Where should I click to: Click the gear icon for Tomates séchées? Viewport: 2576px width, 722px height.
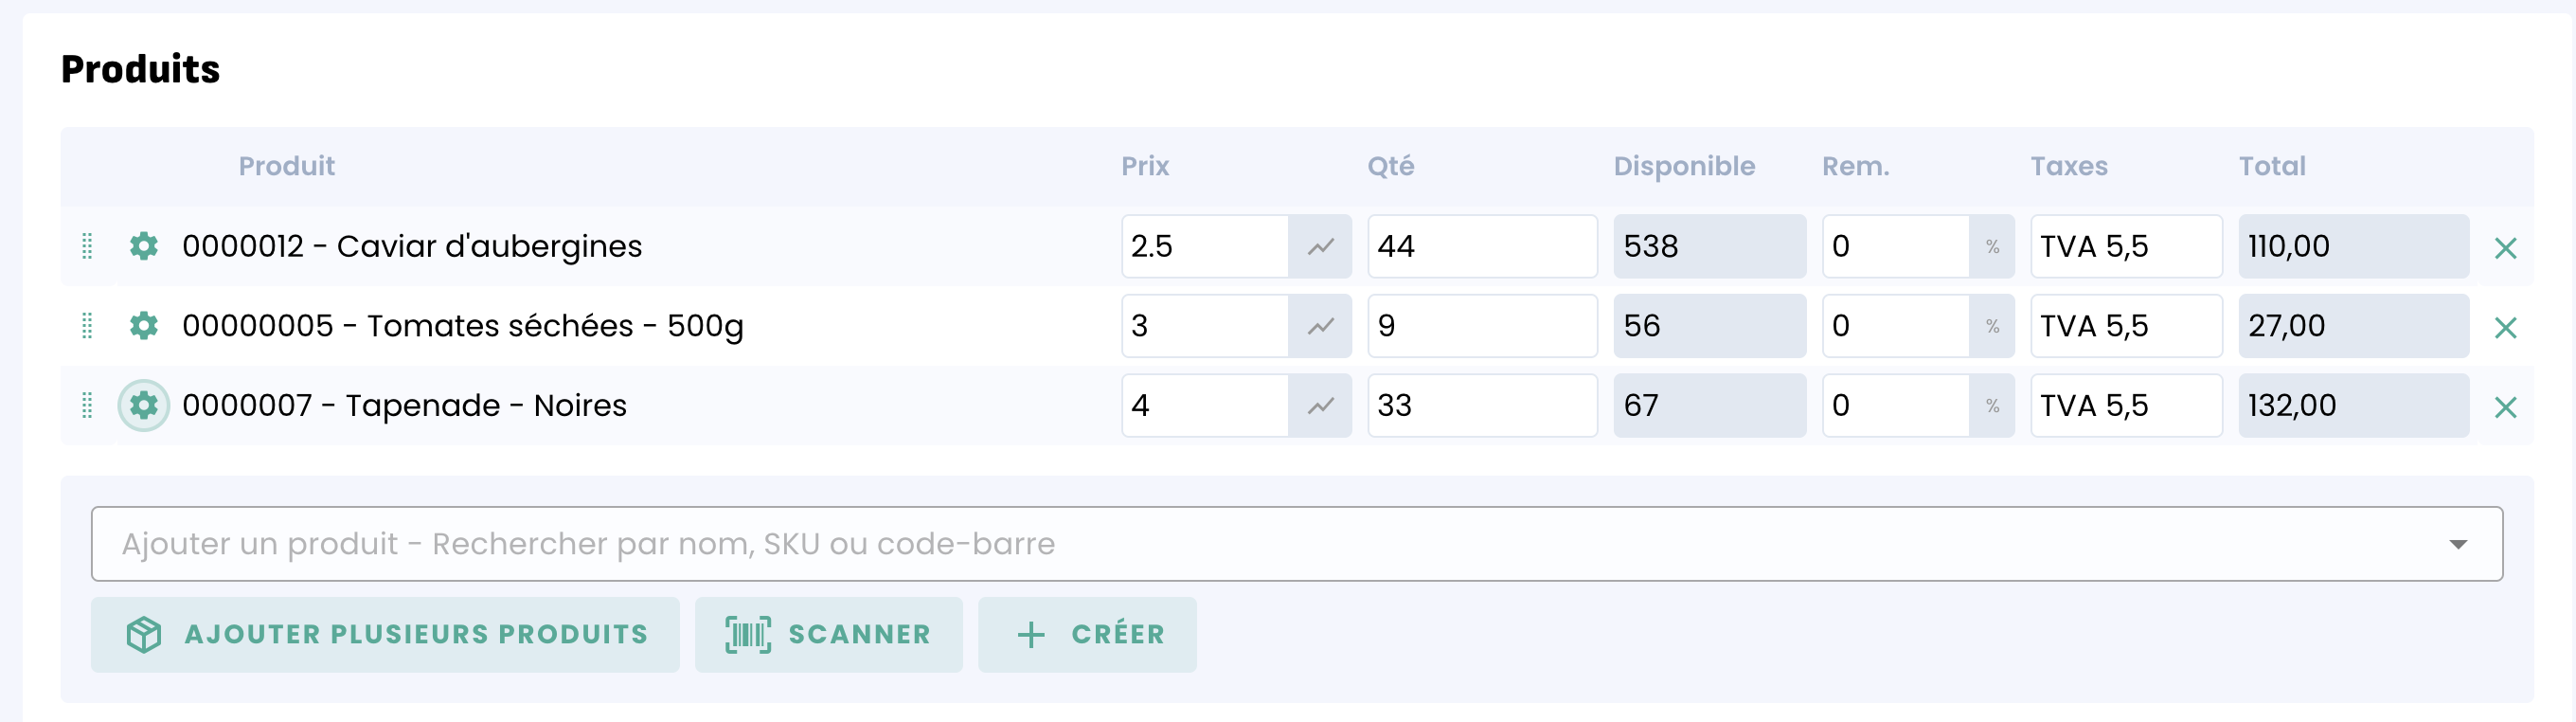pyautogui.click(x=144, y=326)
